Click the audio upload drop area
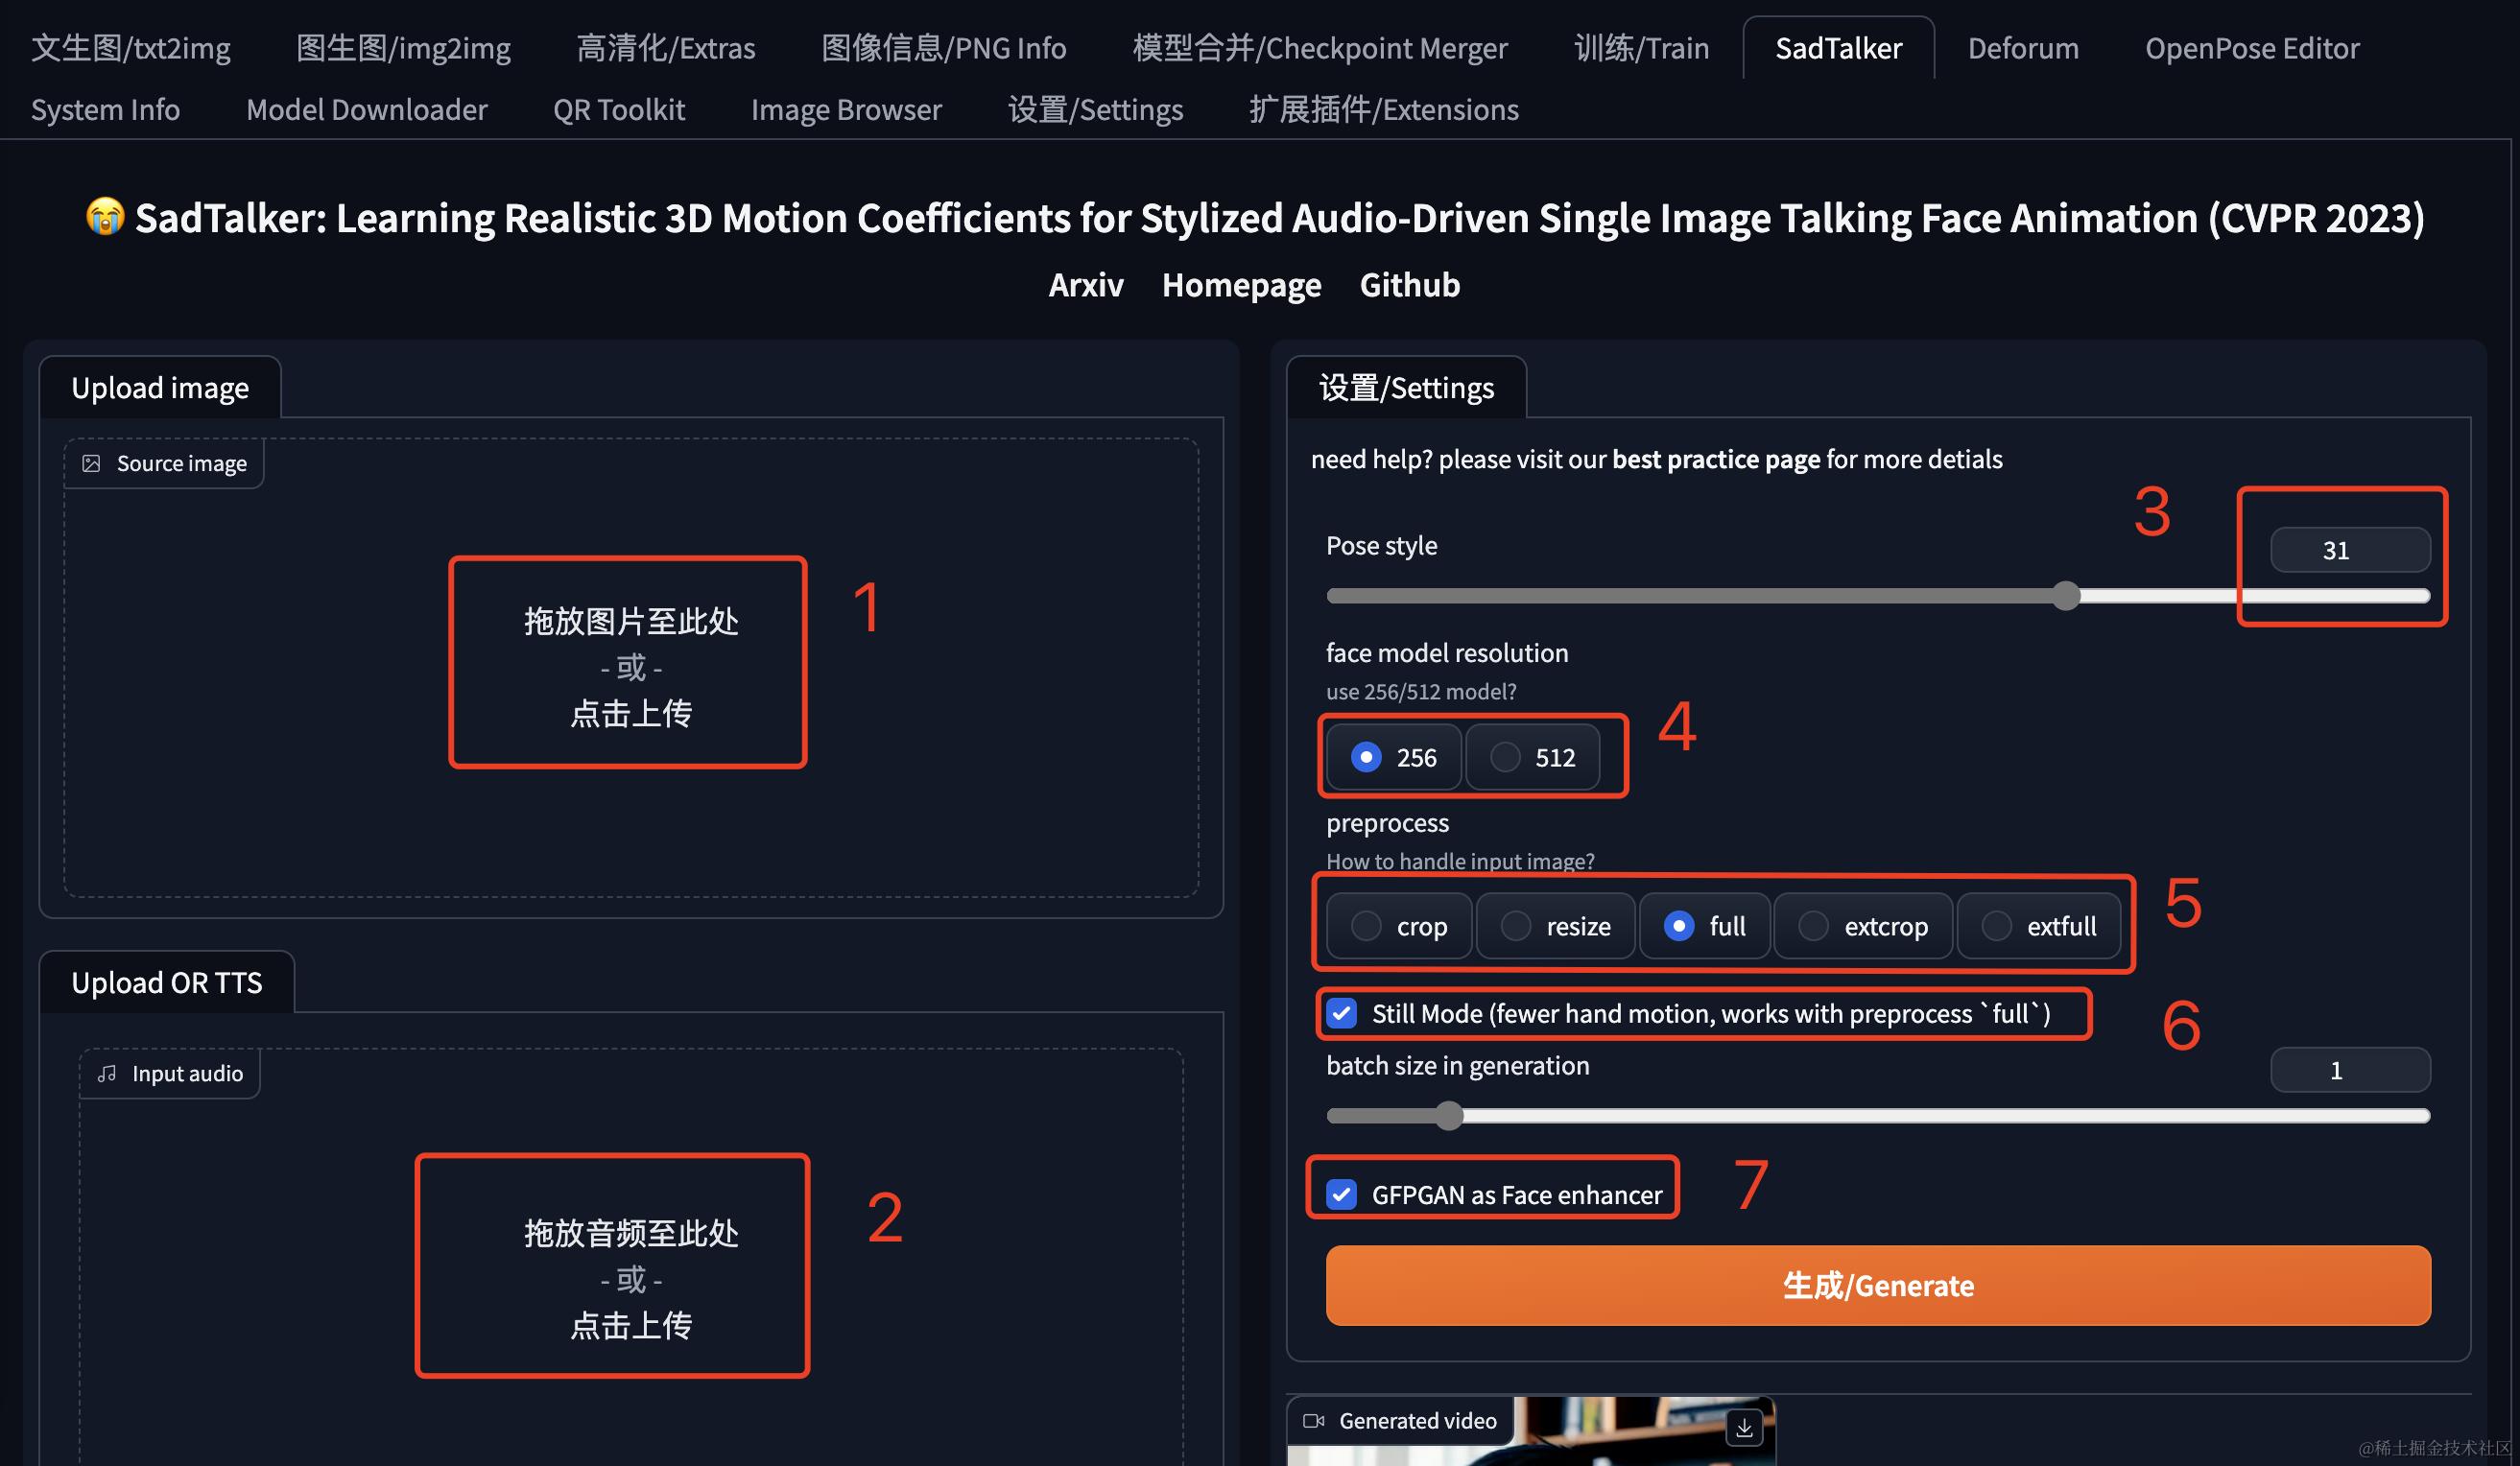The height and width of the screenshot is (1466, 2520). tap(631, 1278)
